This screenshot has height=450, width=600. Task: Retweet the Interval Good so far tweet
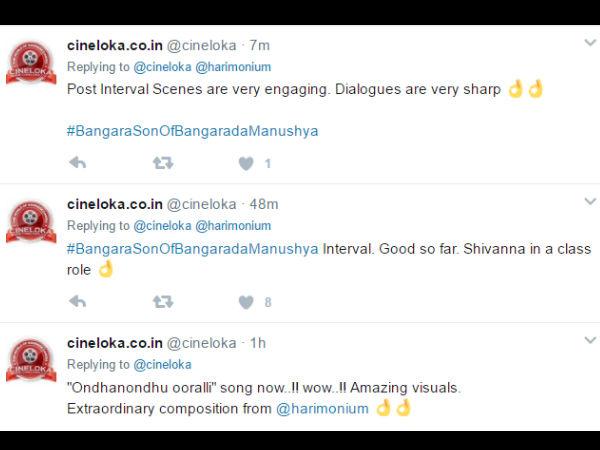163,302
